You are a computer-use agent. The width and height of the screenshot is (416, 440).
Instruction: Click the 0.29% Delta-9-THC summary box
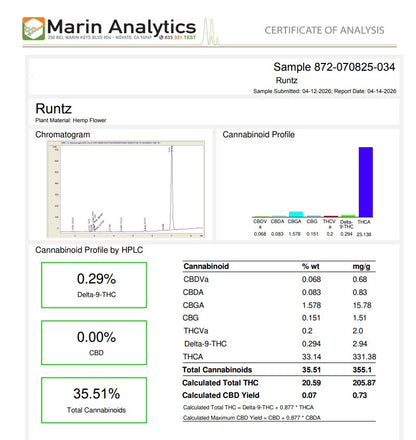coord(94,285)
